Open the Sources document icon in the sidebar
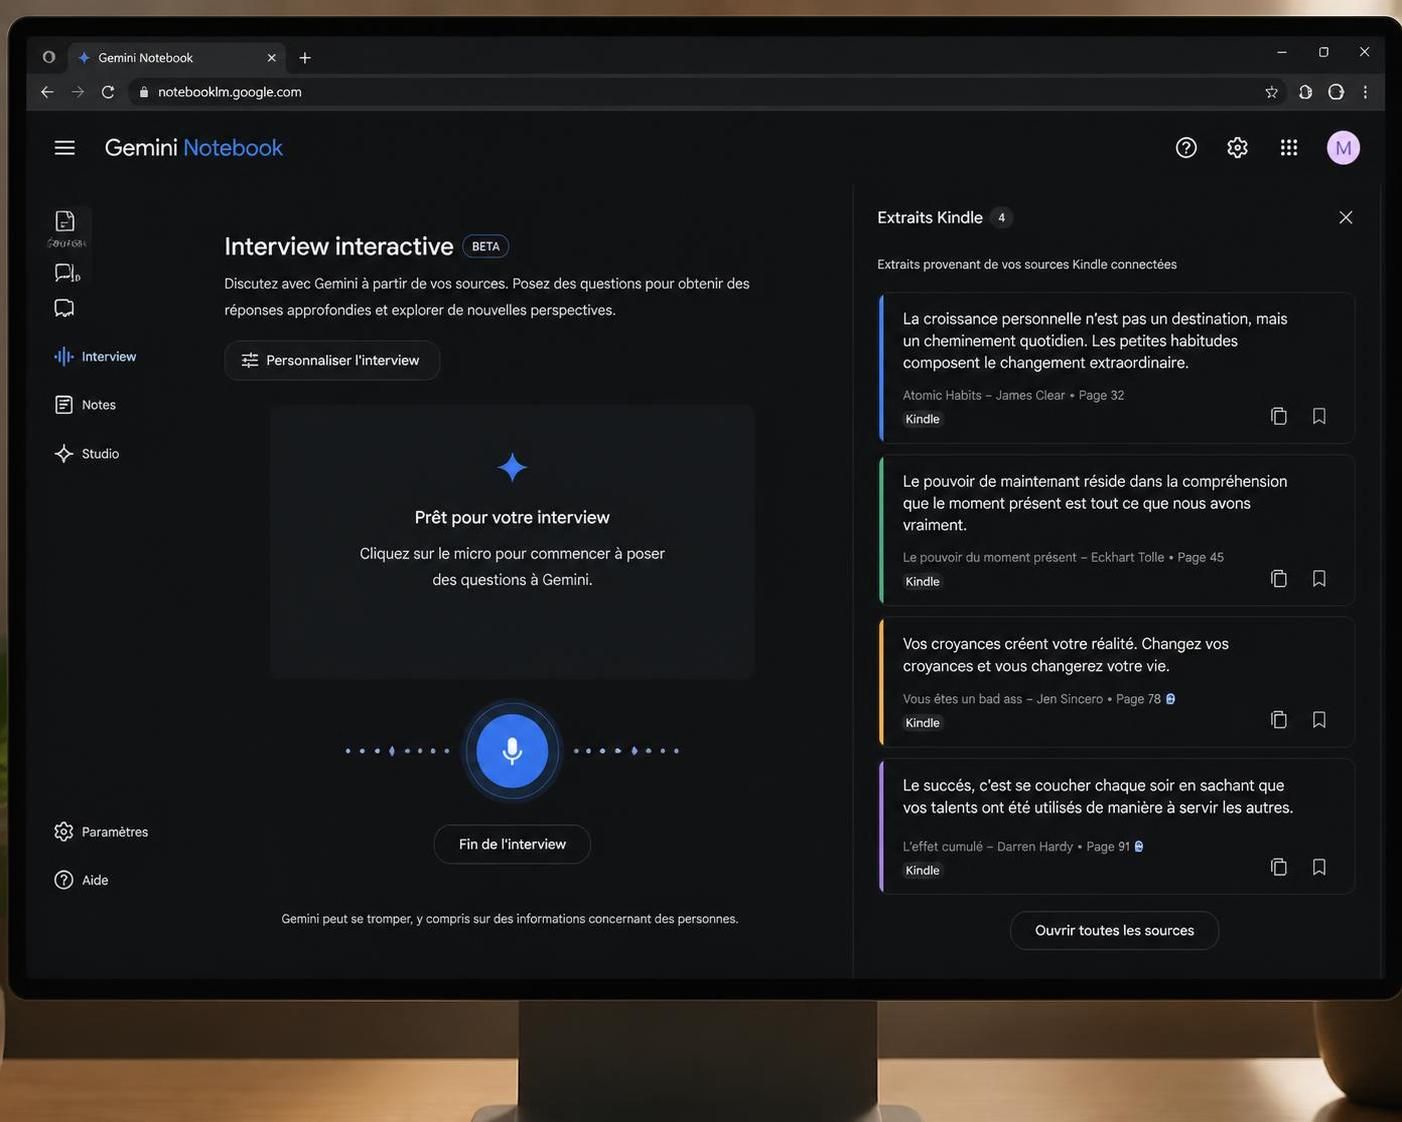Screen dimensions: 1402x1122 click(65, 221)
